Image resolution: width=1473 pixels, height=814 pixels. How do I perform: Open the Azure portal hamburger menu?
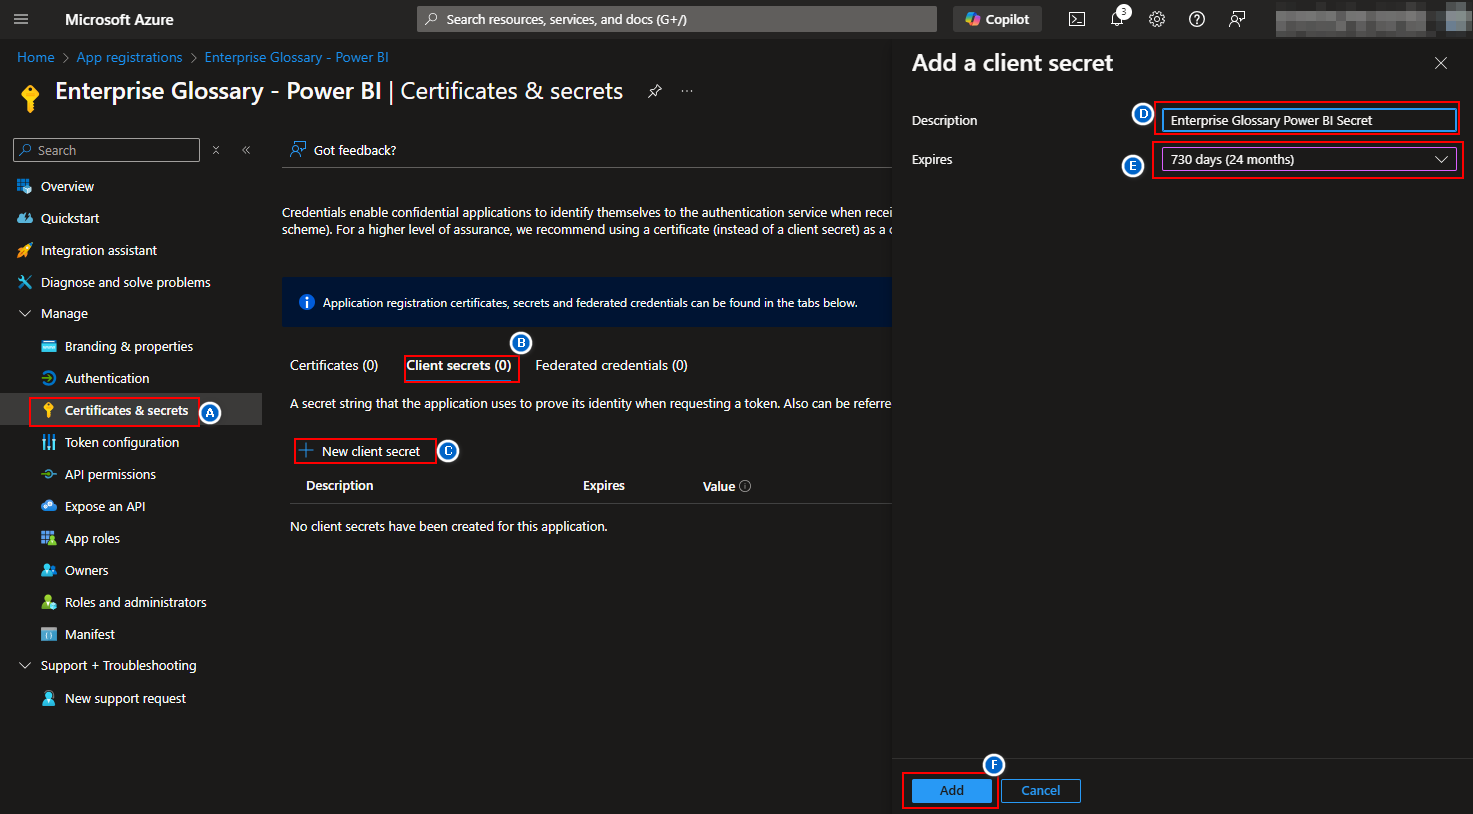[x=21, y=19]
